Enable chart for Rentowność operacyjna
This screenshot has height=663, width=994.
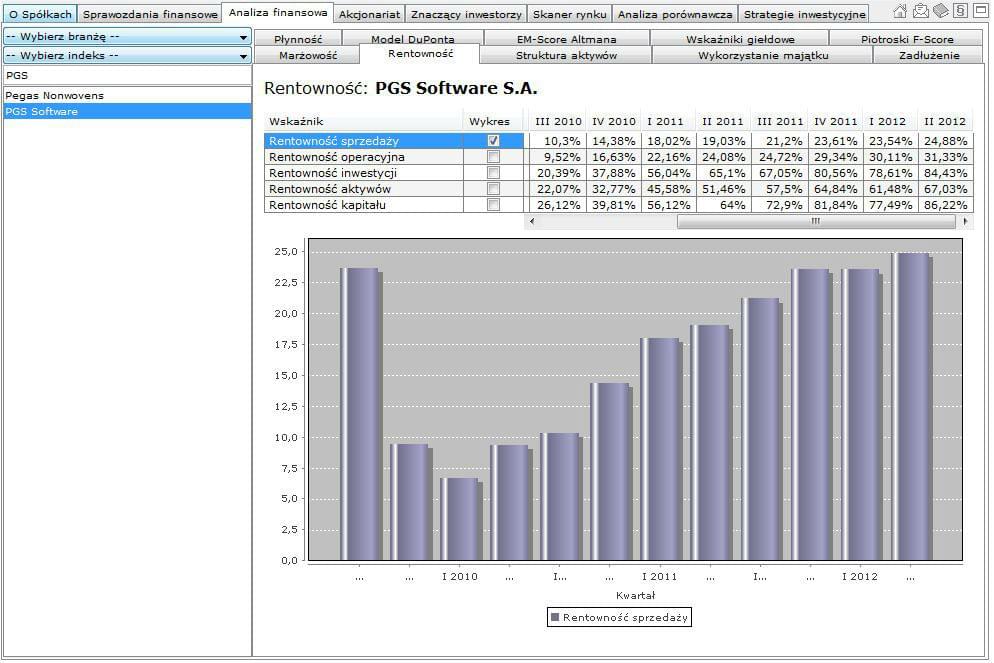coord(493,157)
